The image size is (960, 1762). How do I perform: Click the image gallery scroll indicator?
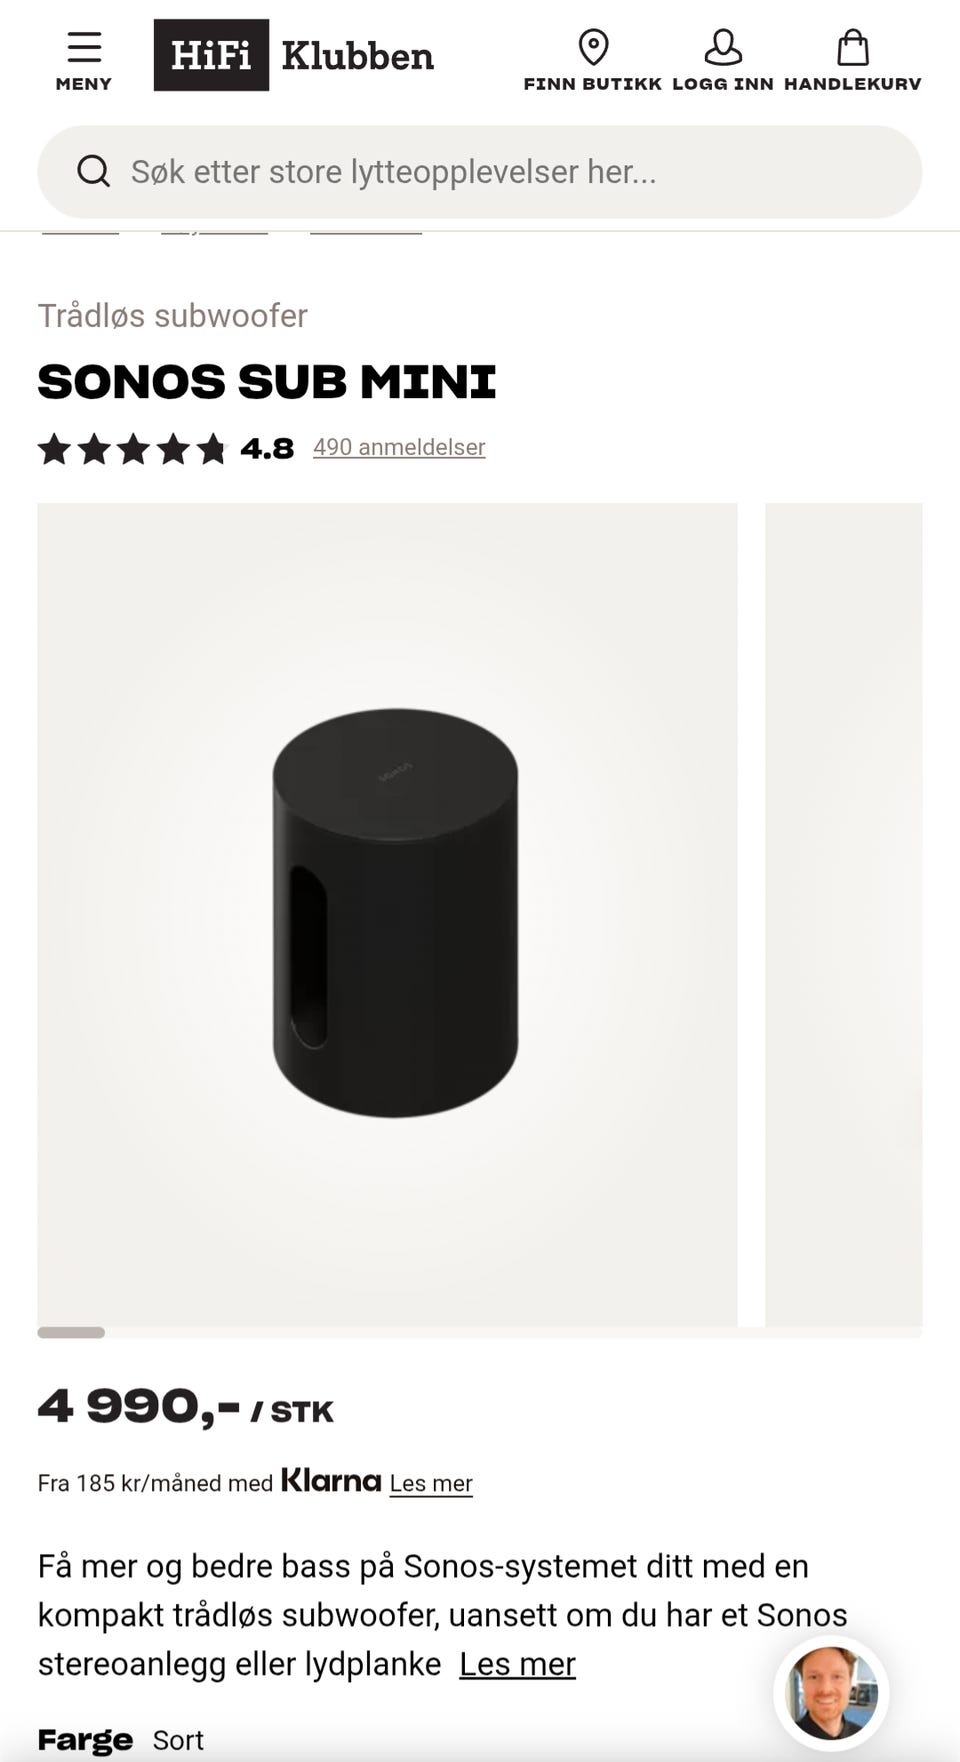[x=71, y=1332]
